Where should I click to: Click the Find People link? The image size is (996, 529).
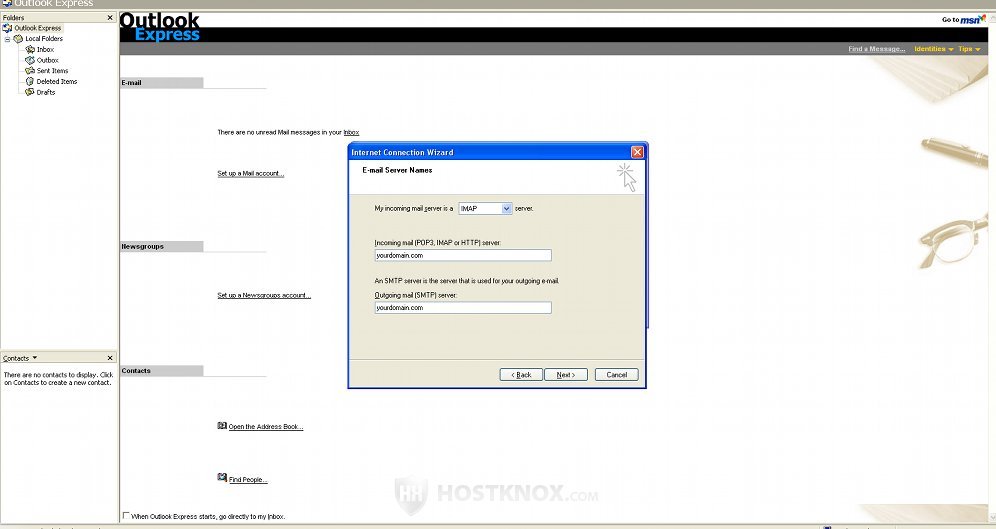coord(248,479)
